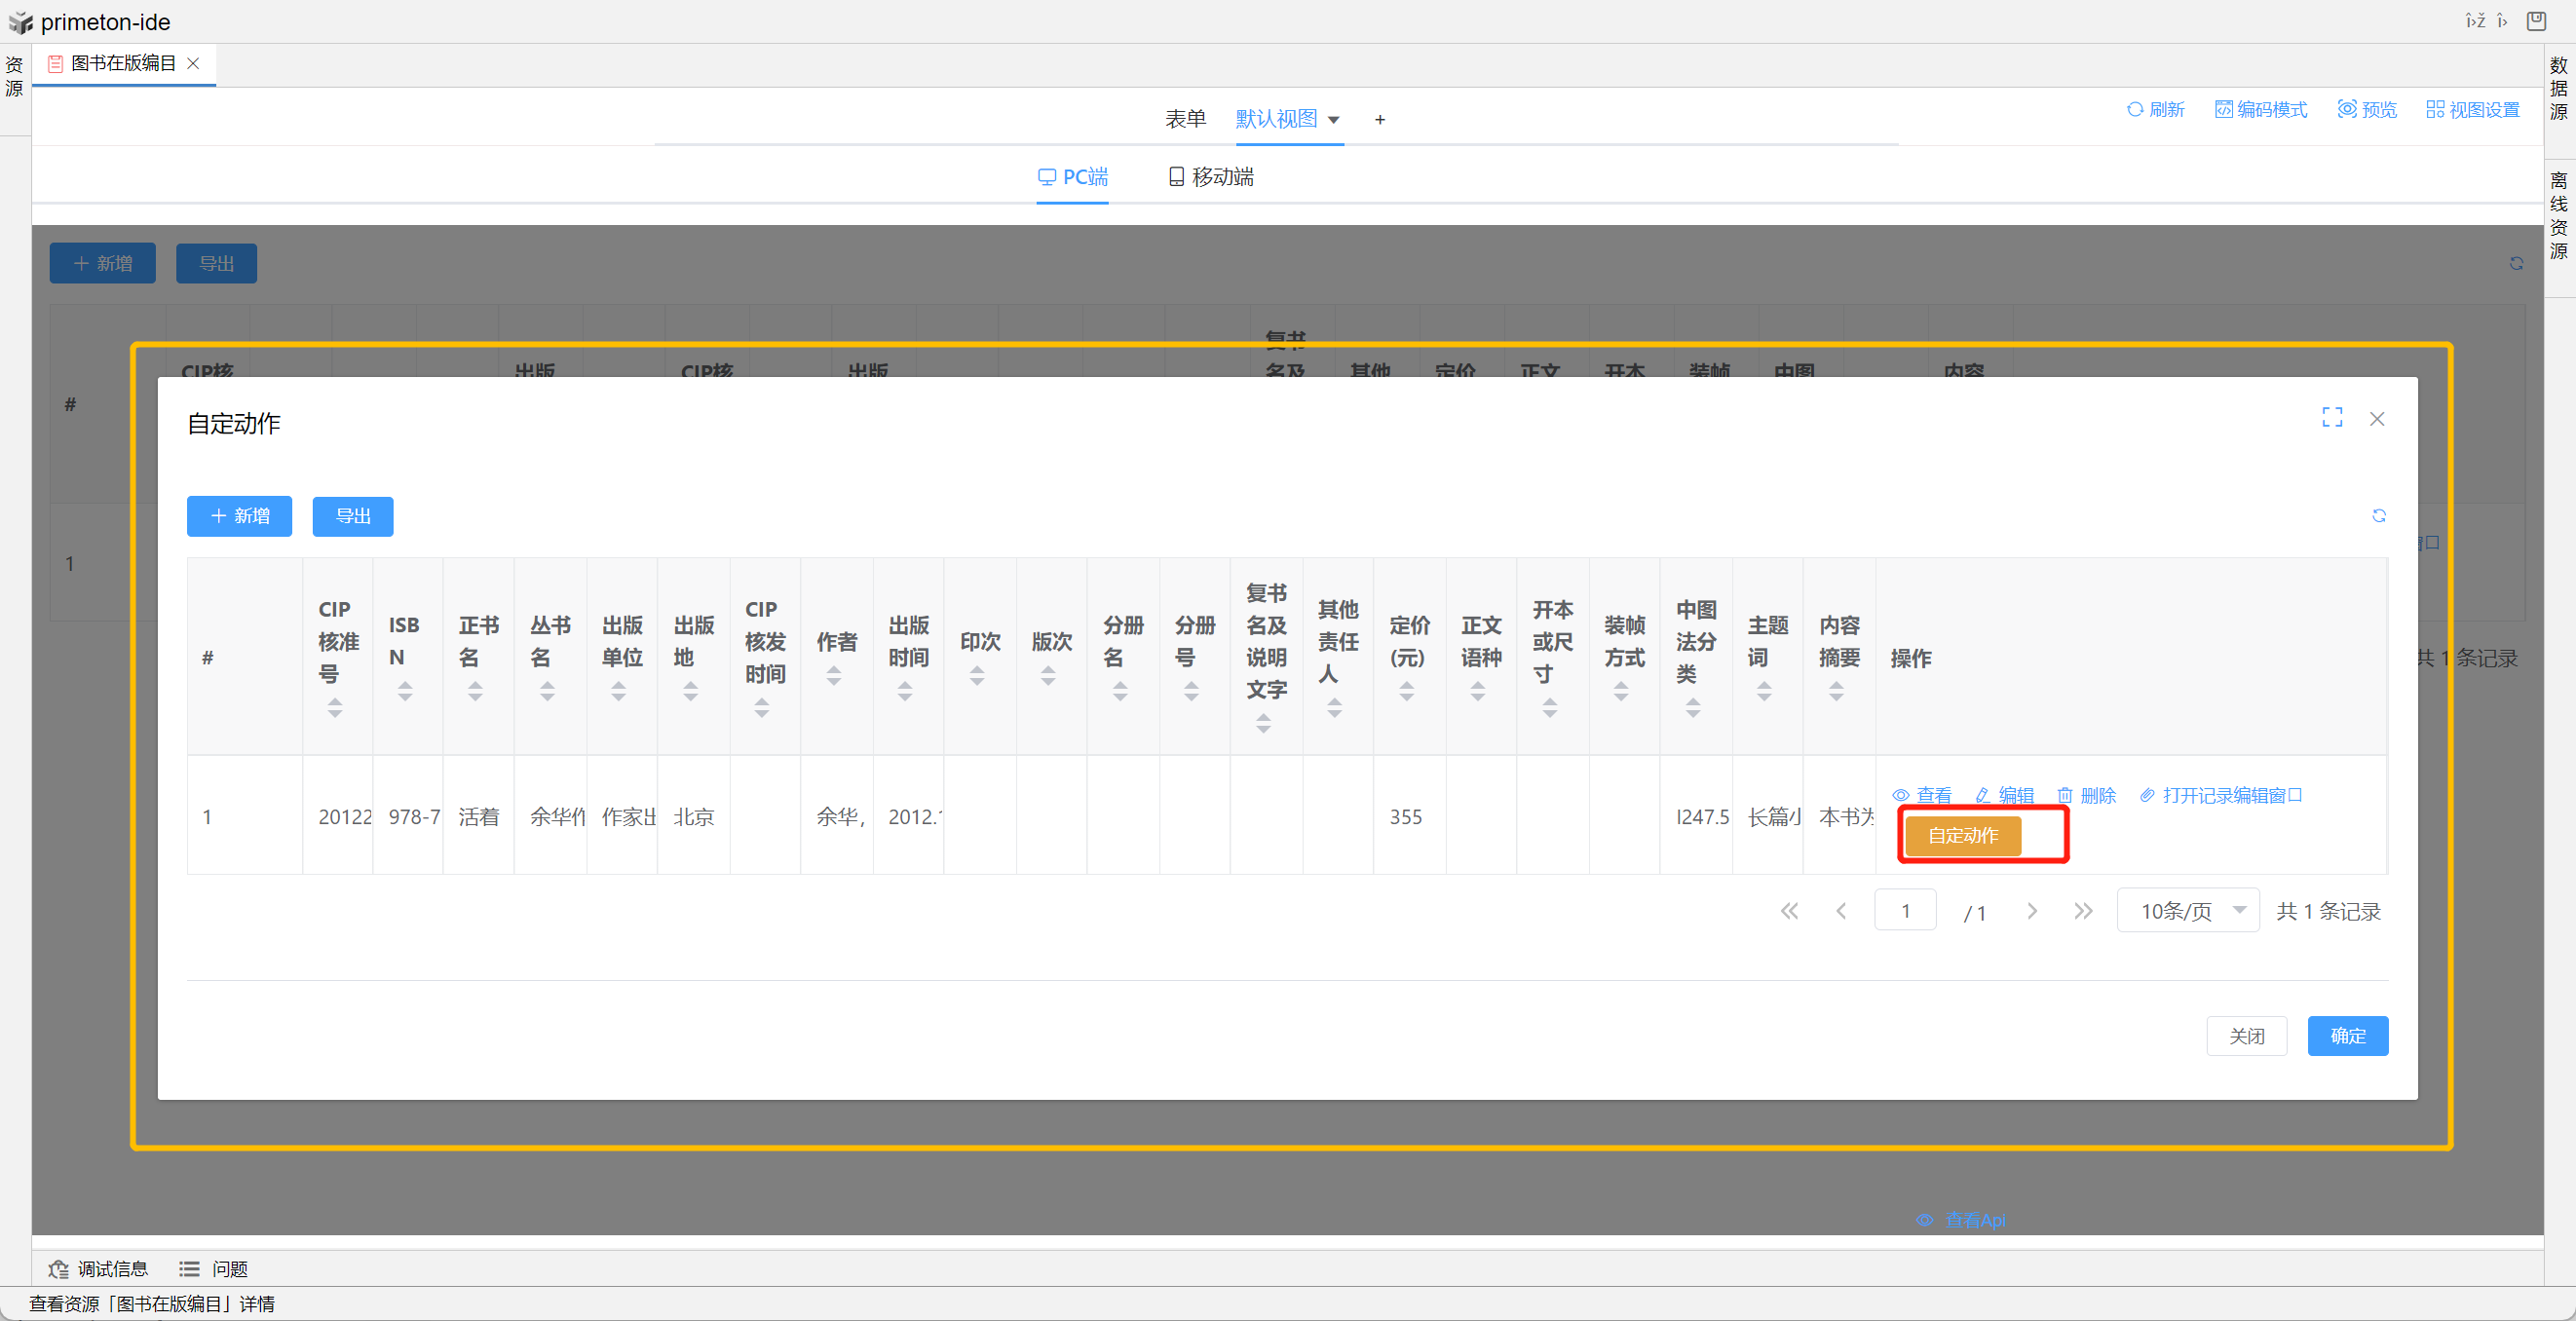Click the dialog table refresh icon

2378,516
